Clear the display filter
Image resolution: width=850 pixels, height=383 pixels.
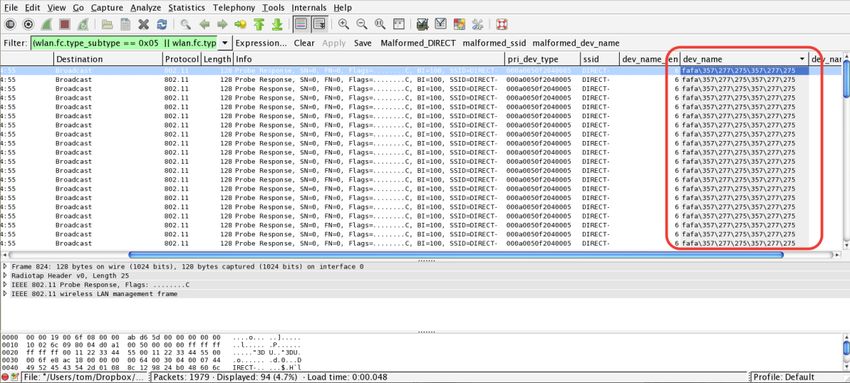click(304, 43)
